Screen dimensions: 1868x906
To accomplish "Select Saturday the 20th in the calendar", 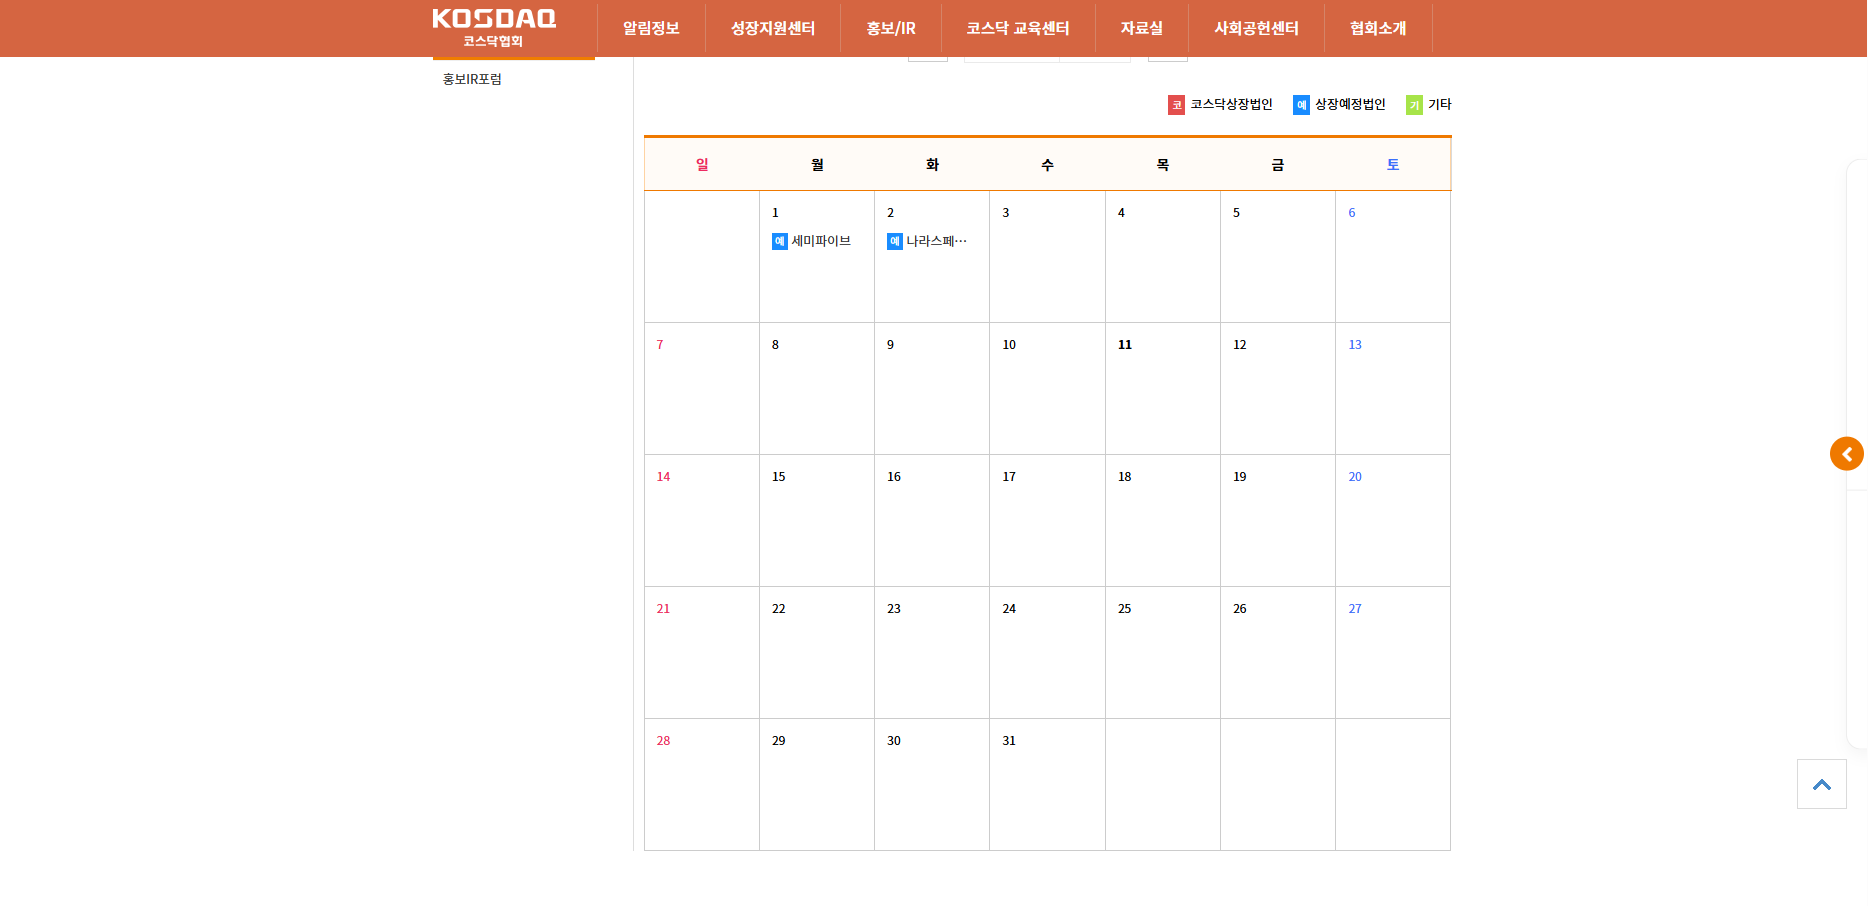I will 1355,477.
